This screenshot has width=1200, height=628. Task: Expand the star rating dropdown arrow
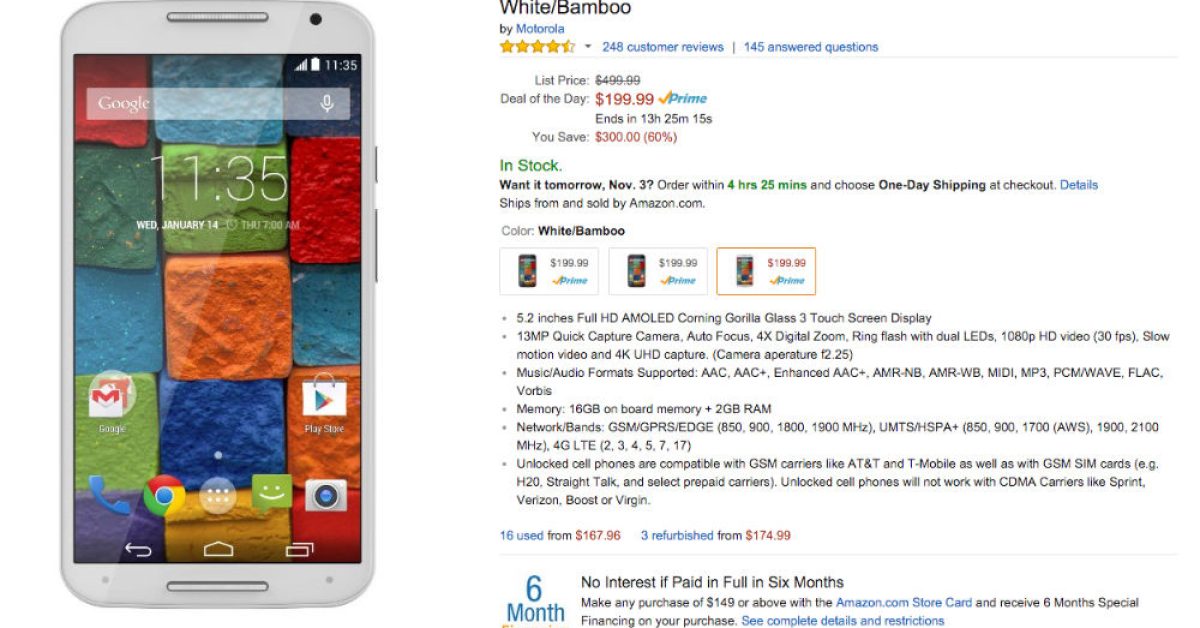click(588, 47)
